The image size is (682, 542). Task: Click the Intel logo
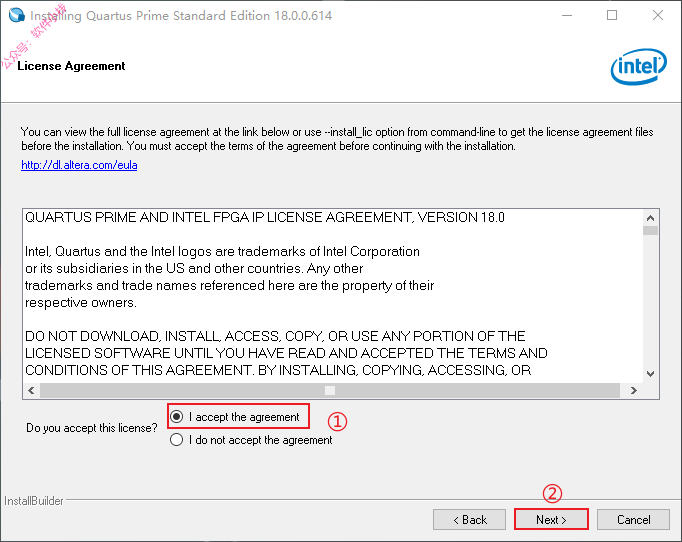click(639, 67)
